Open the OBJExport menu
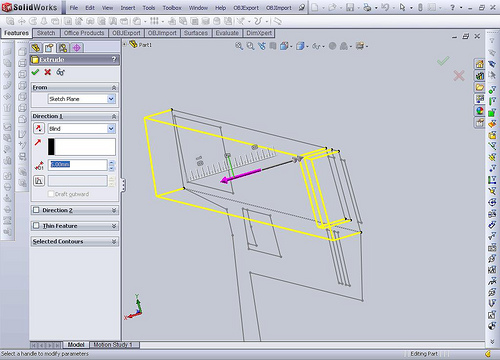The height and width of the screenshot is (360, 500). point(246,8)
